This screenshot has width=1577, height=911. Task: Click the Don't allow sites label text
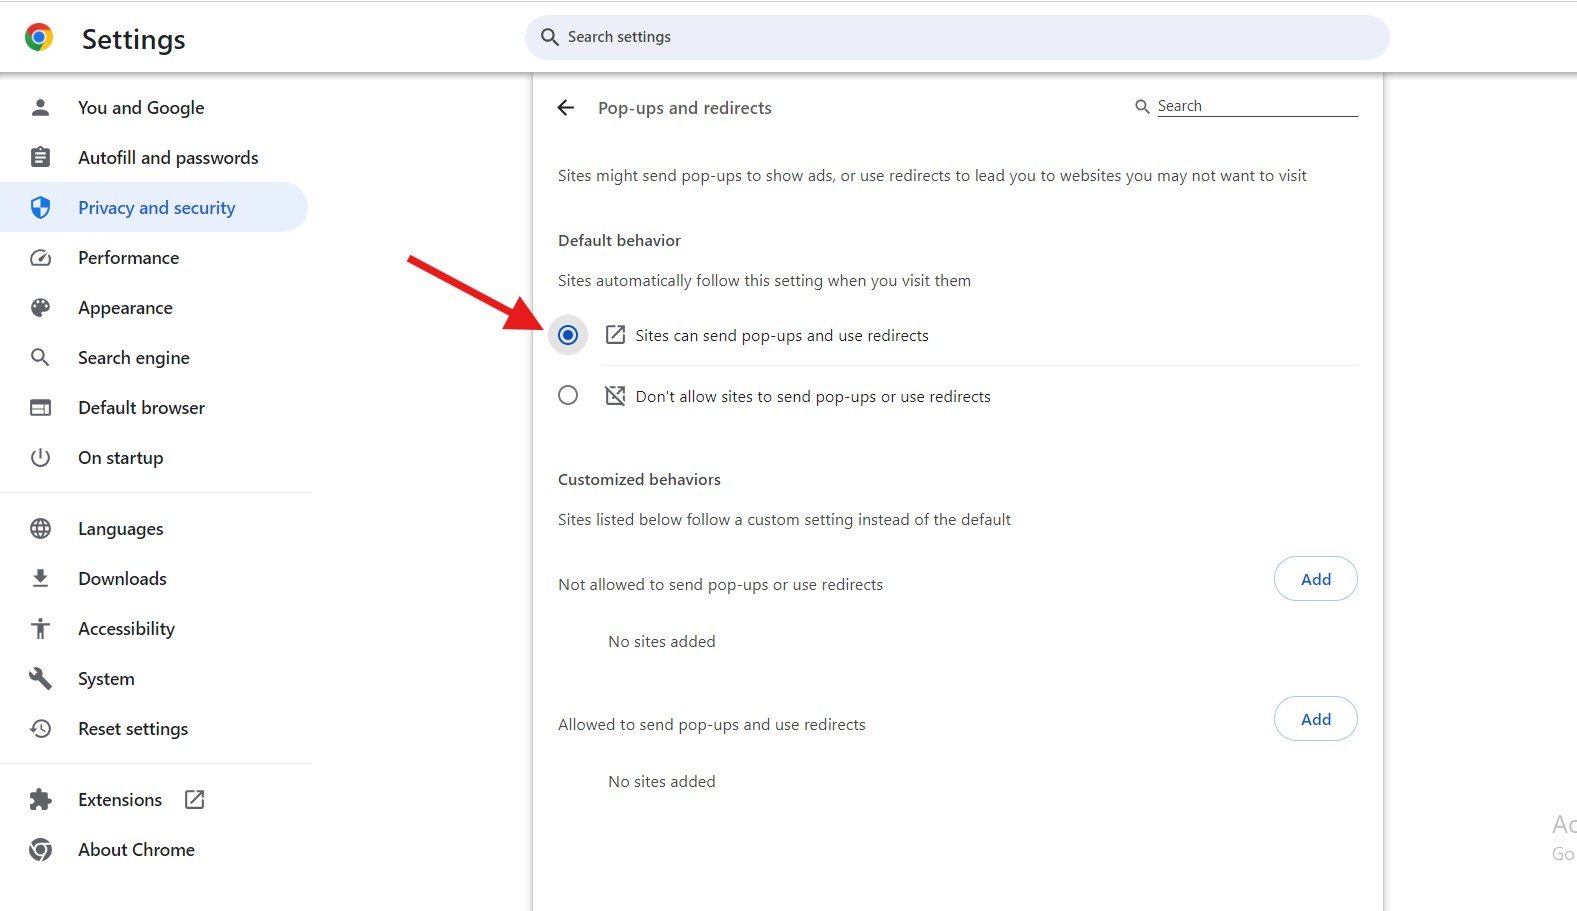(813, 397)
